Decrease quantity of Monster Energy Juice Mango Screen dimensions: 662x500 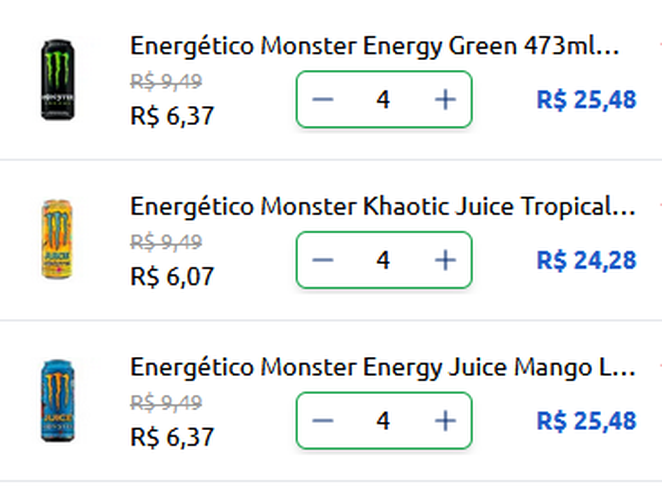pyautogui.click(x=322, y=421)
